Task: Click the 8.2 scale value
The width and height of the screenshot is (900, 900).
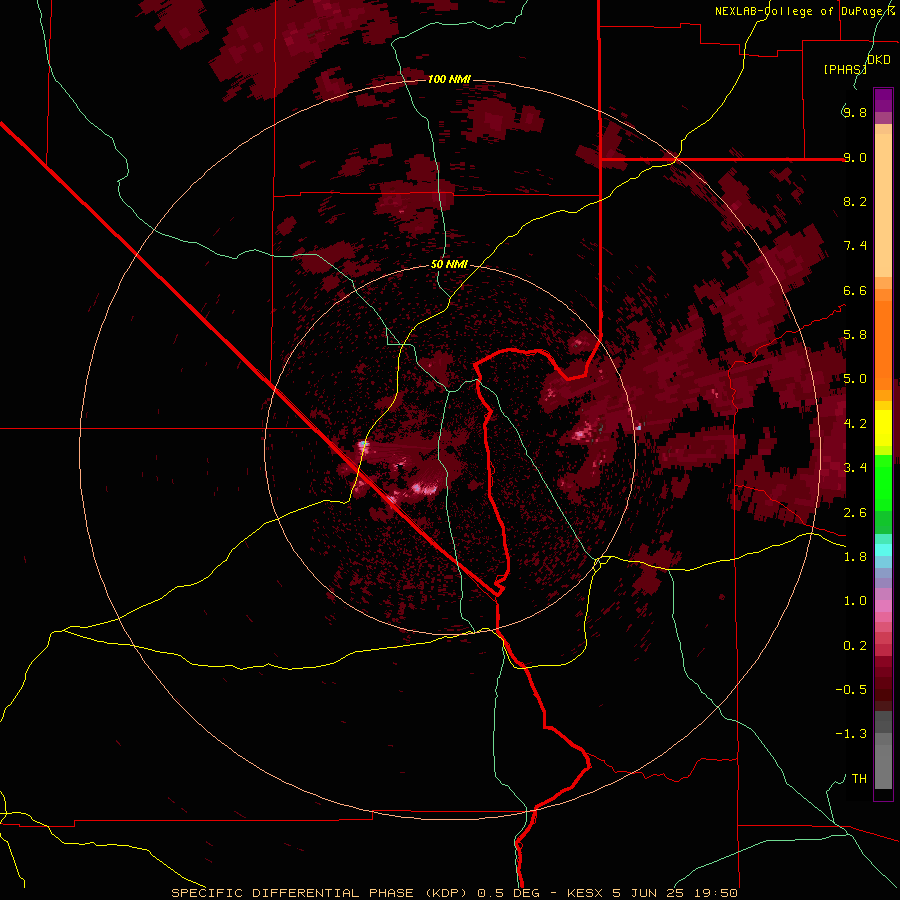Action: [855, 201]
